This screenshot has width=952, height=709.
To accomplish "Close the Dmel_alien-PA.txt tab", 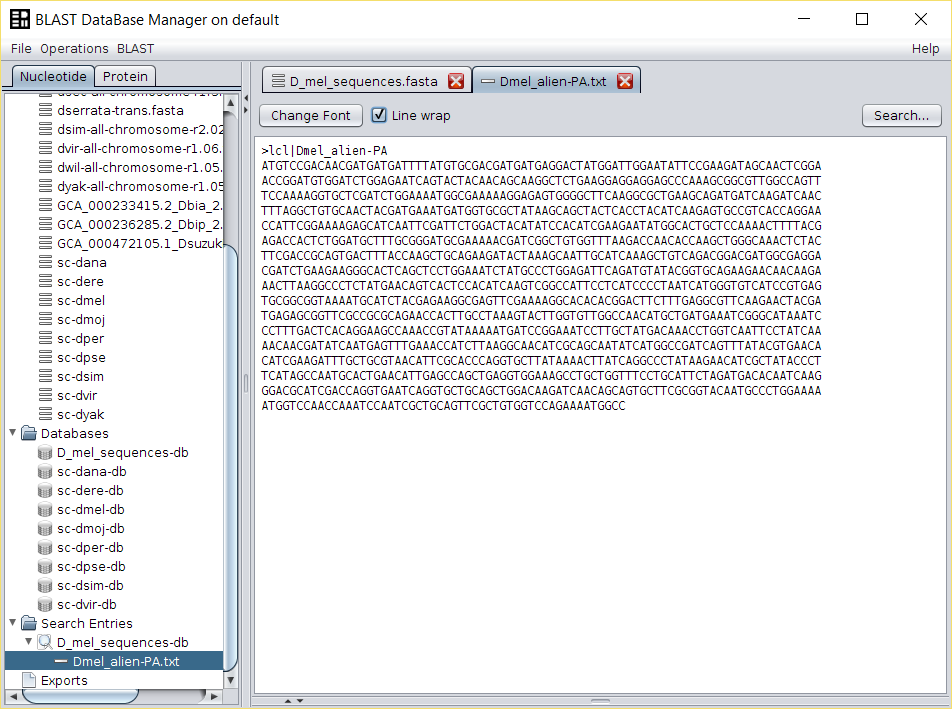I will point(625,81).
